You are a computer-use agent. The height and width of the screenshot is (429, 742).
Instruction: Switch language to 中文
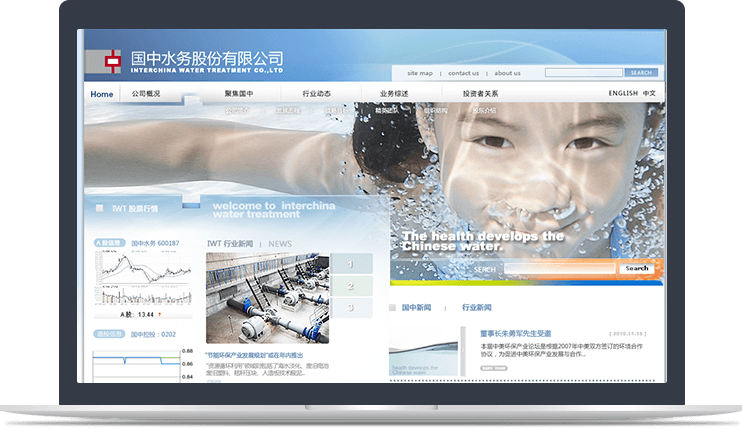[649, 94]
